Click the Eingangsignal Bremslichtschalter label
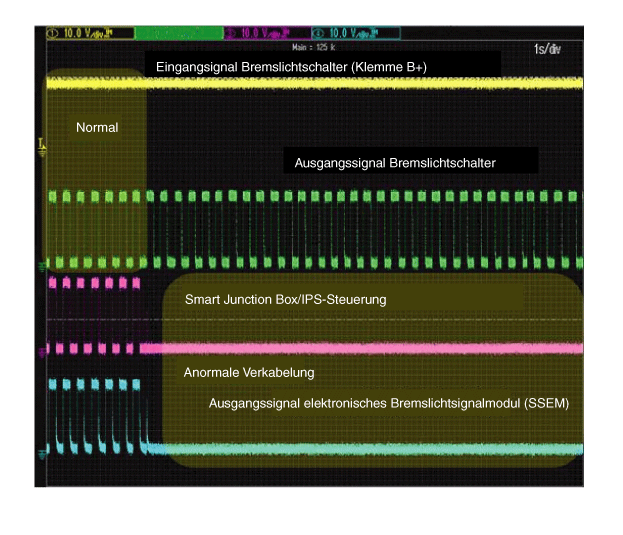Viewport: 623px width, 535px height. pyautogui.click(x=292, y=67)
